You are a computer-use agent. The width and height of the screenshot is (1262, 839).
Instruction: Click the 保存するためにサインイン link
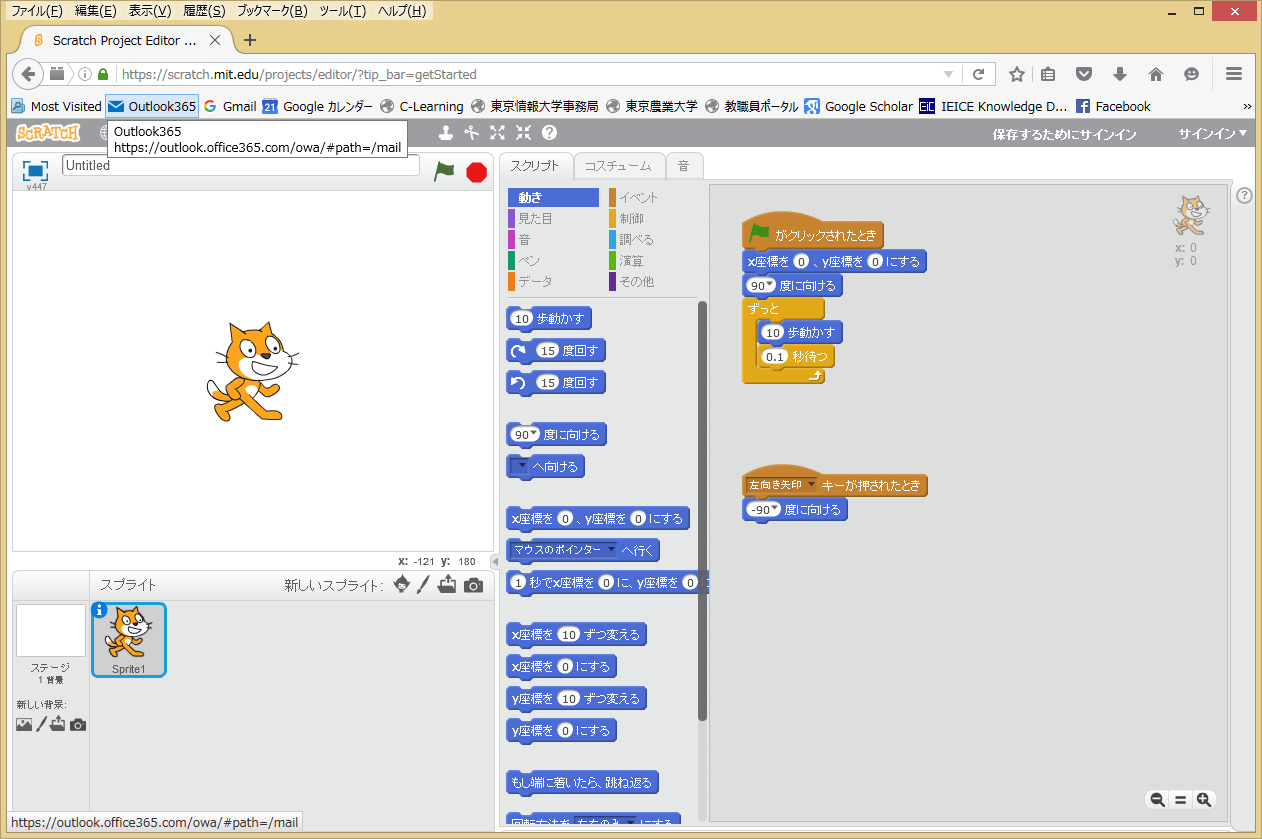tap(1064, 134)
